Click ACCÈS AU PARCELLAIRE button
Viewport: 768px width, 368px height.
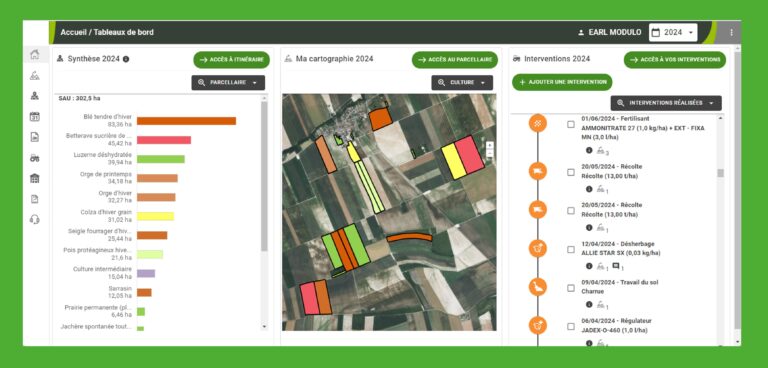(455, 60)
